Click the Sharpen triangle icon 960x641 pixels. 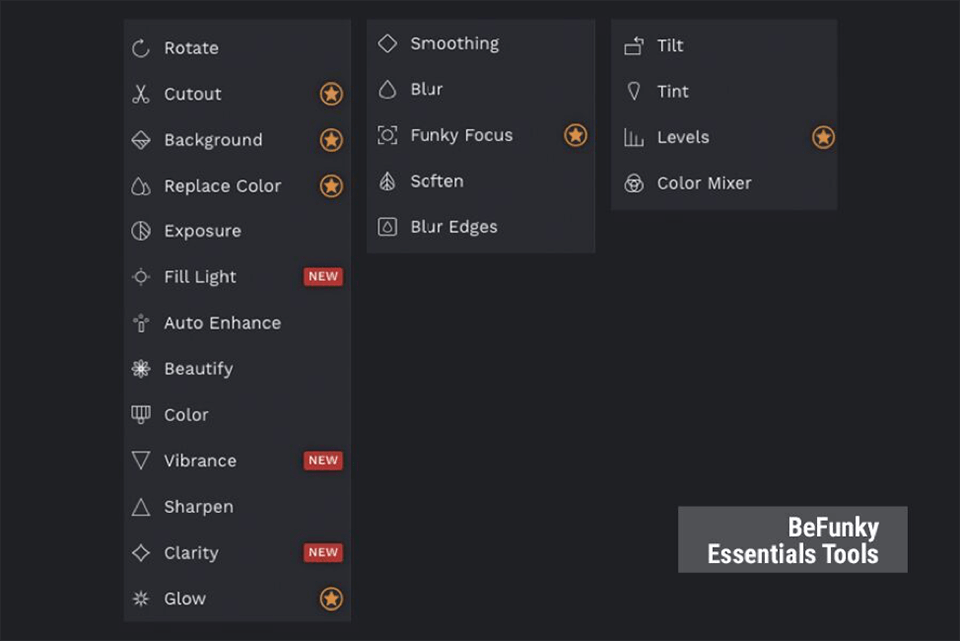(141, 507)
